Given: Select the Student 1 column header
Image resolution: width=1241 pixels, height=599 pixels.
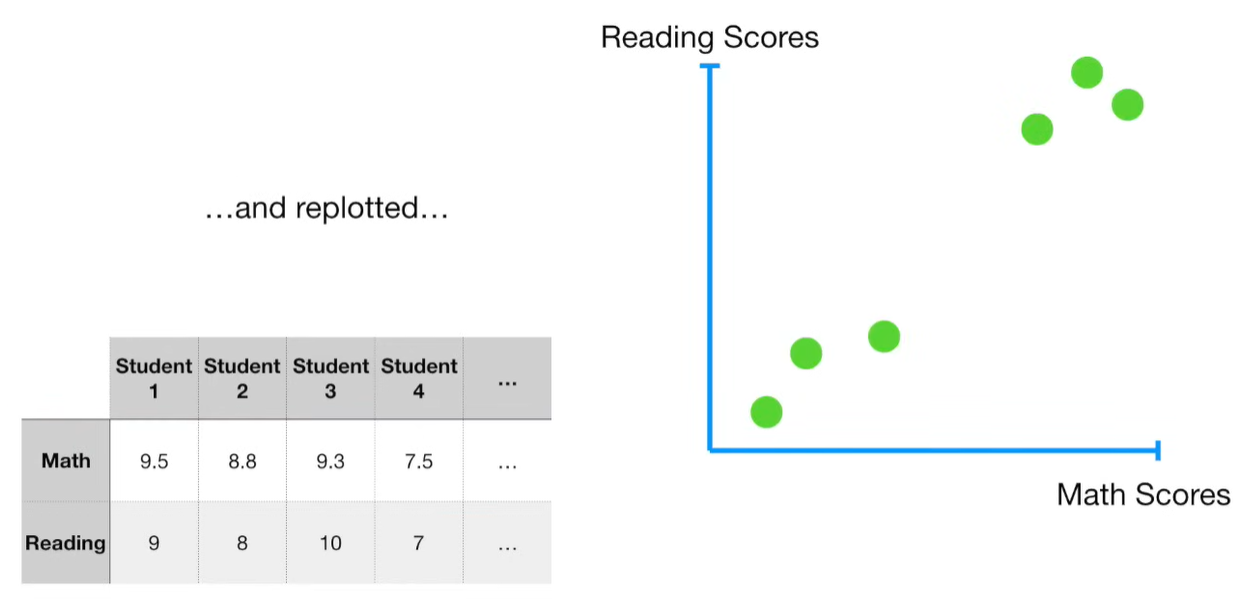Looking at the screenshot, I should (154, 378).
